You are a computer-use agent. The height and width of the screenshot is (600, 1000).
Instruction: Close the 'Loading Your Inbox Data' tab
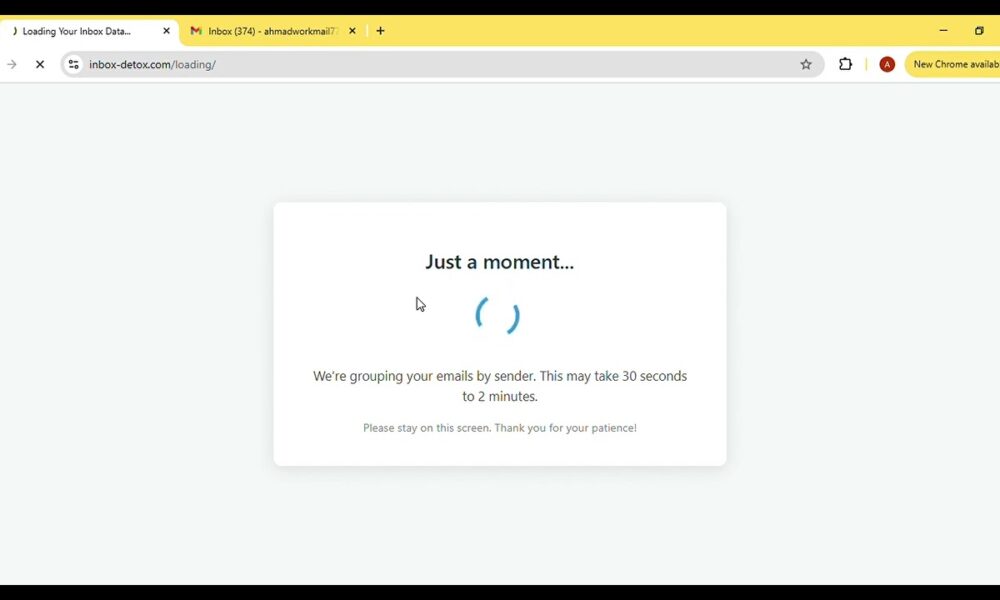[x=167, y=31]
